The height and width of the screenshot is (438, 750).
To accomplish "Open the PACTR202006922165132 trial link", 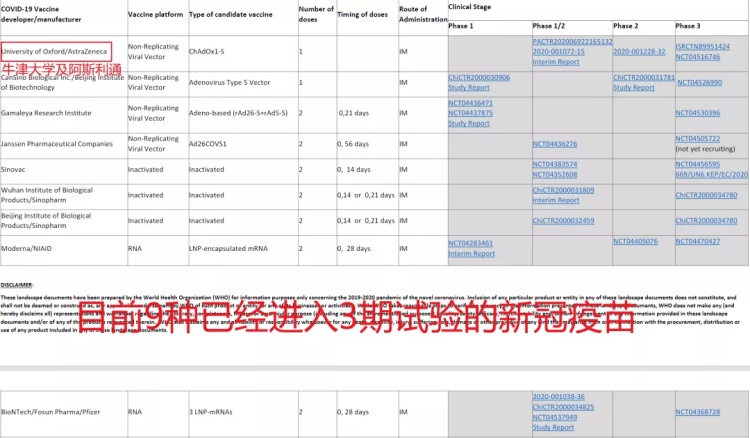I will tap(572, 42).
